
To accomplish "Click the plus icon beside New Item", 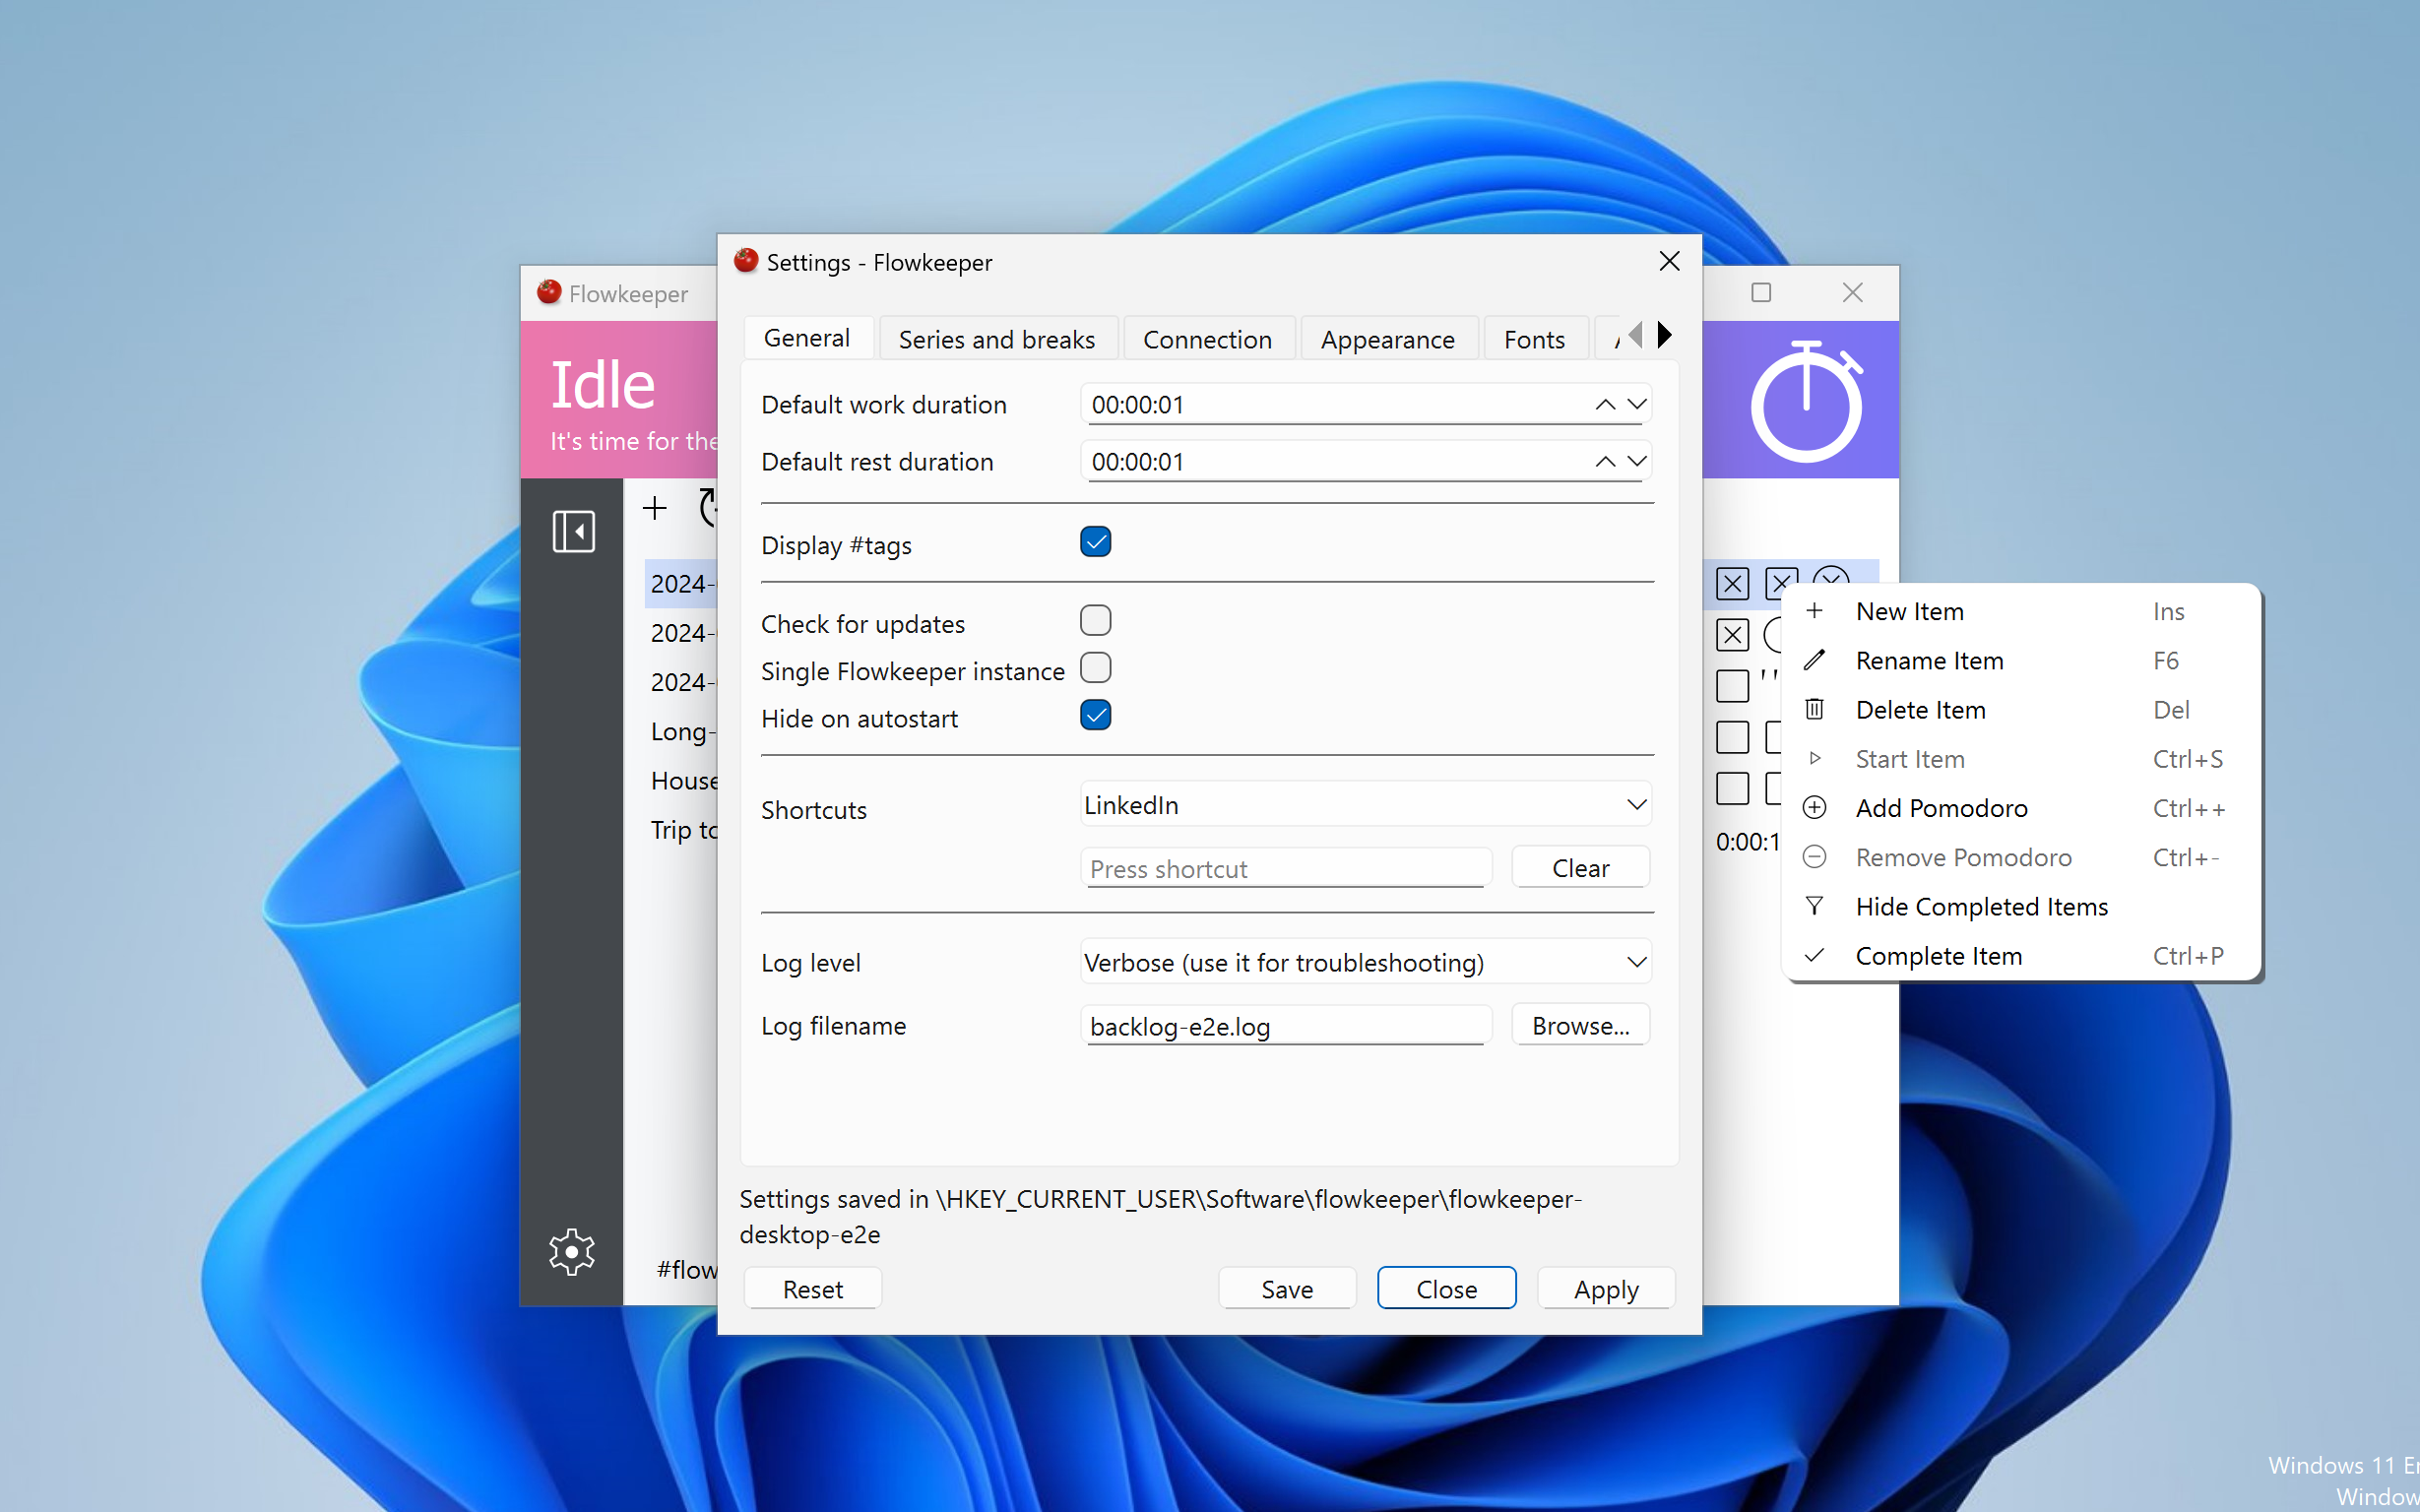I will point(1815,611).
